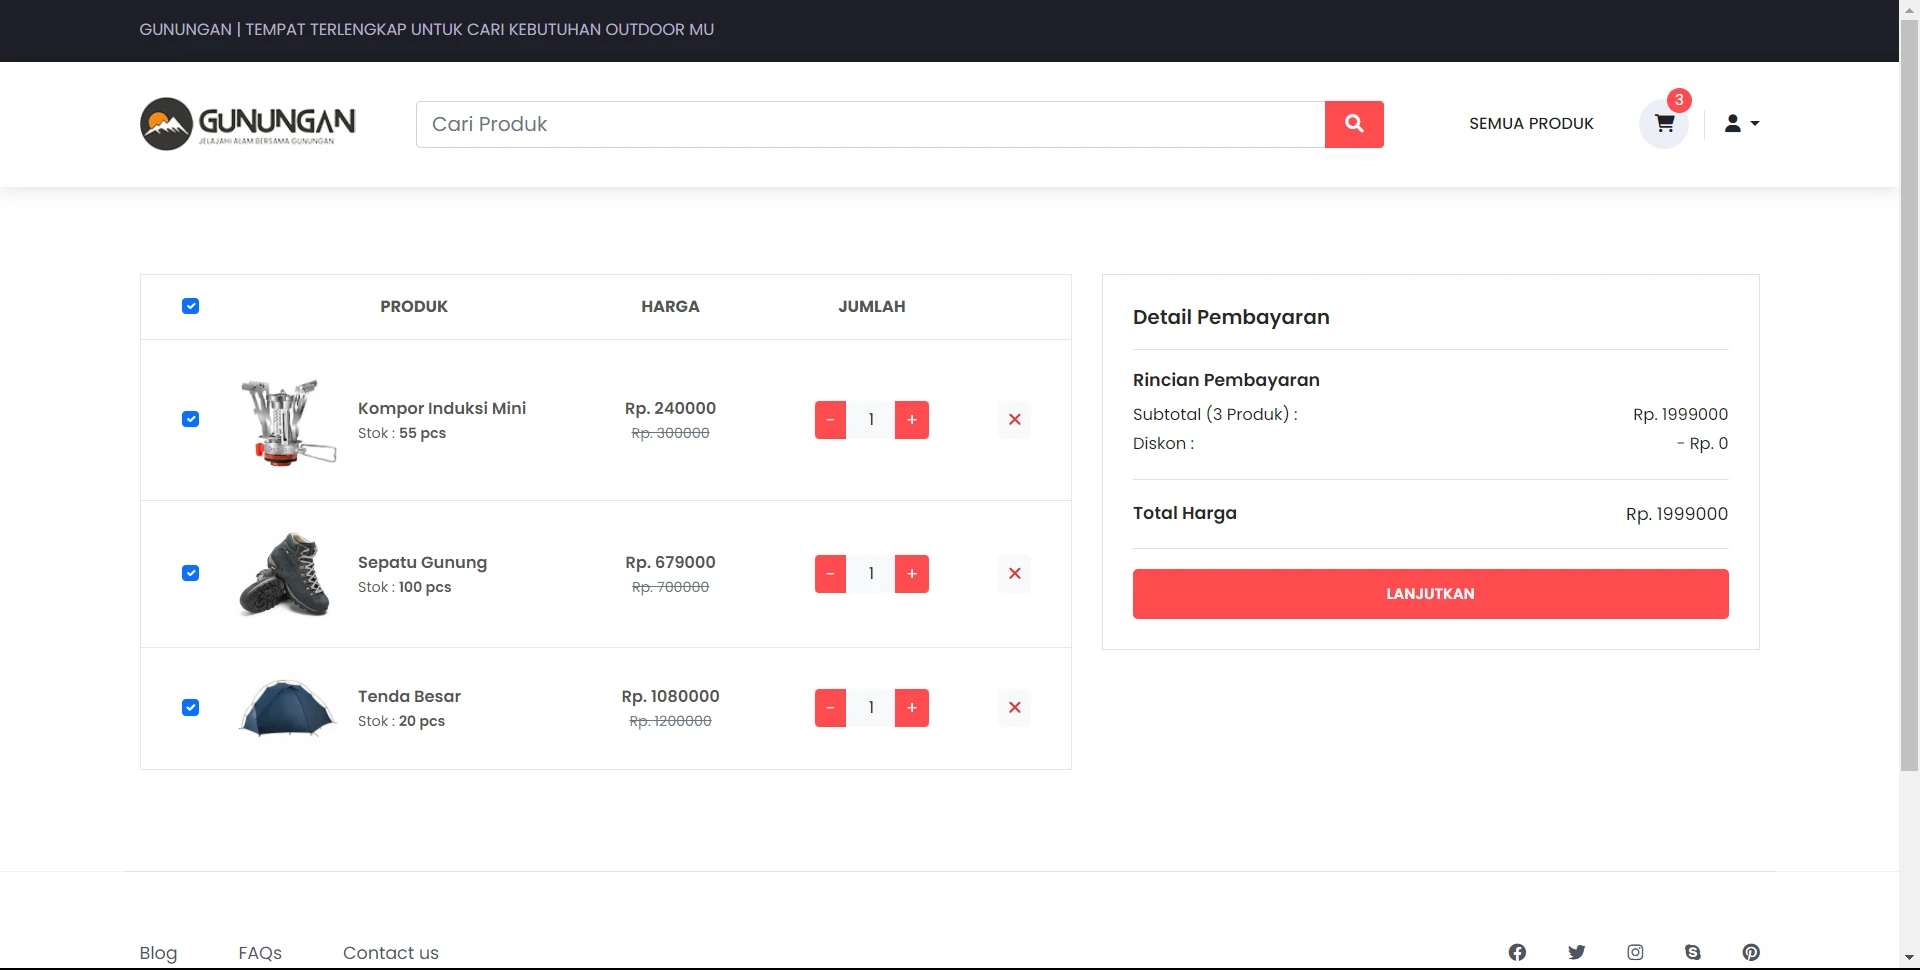
Task: Open the shopping cart icon
Action: point(1664,124)
